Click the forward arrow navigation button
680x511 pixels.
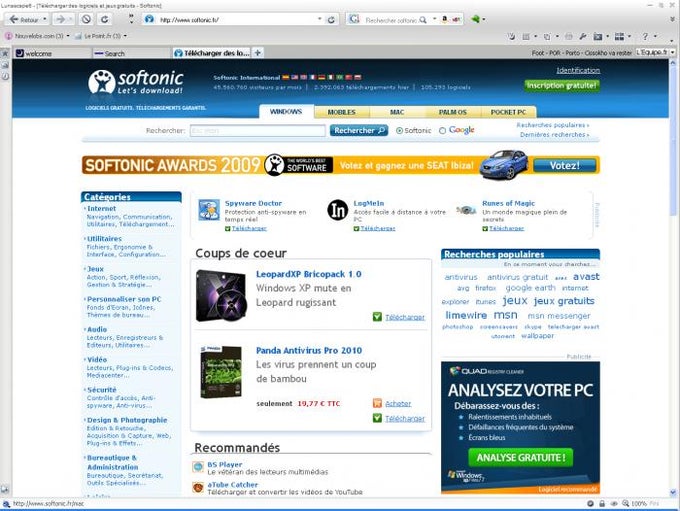click(61, 20)
